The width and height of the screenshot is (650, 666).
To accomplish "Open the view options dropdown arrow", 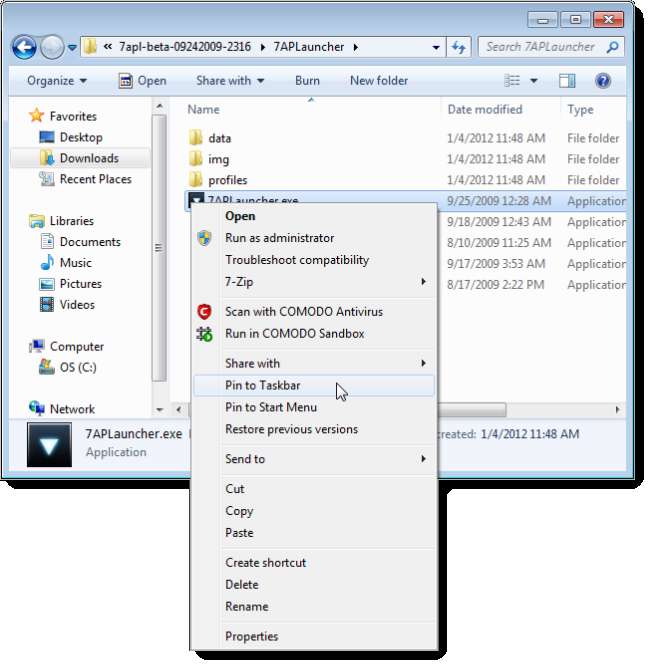I will coord(534,81).
